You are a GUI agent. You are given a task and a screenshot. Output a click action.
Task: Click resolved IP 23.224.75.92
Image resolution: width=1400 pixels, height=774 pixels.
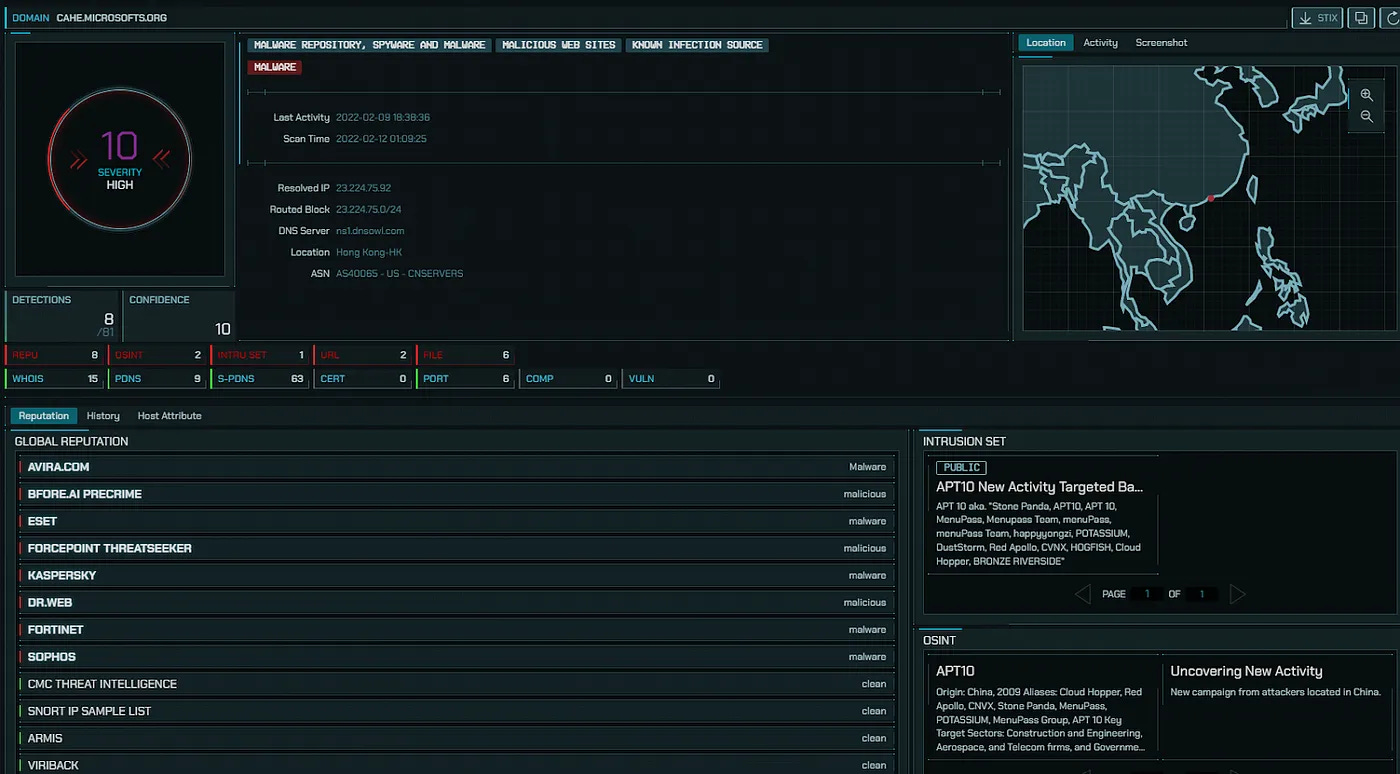363,188
